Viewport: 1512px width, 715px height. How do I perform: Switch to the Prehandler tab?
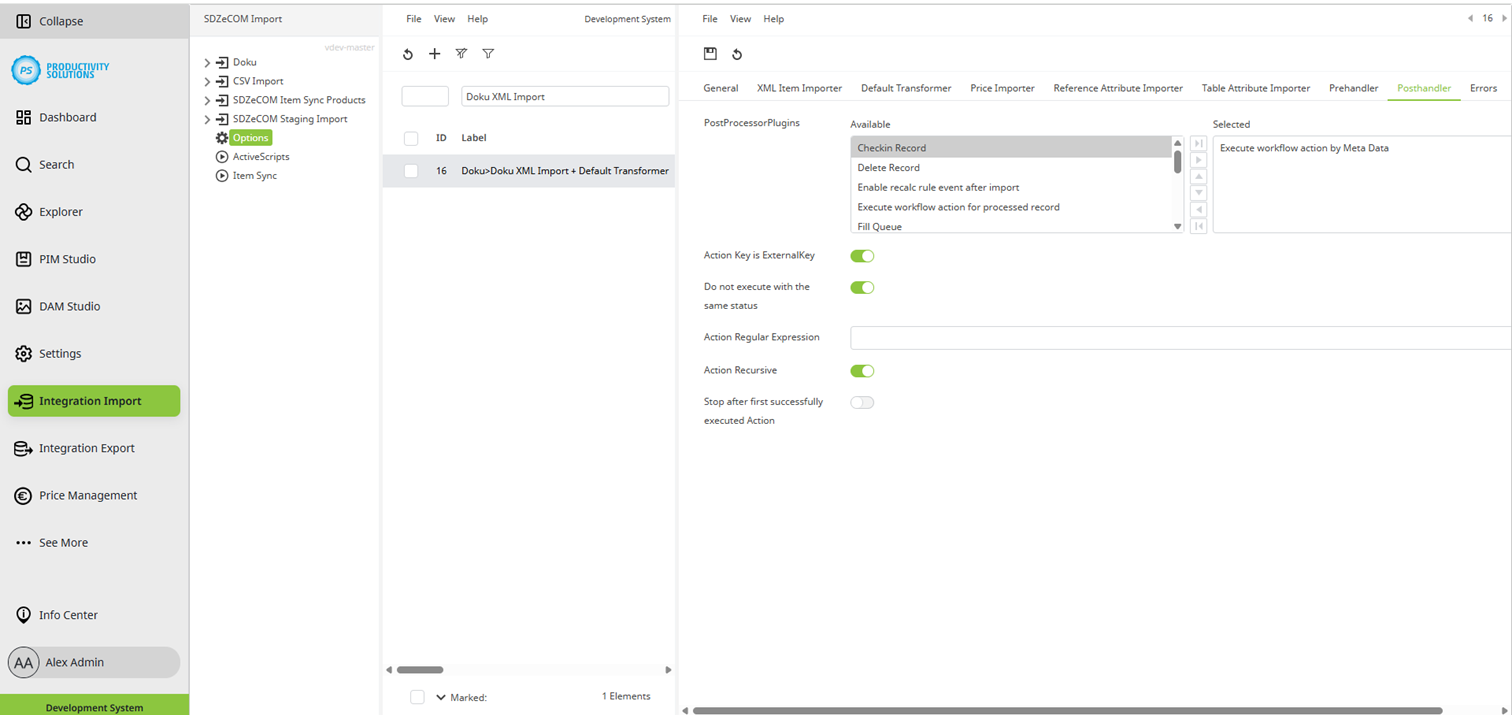[x=1353, y=88]
